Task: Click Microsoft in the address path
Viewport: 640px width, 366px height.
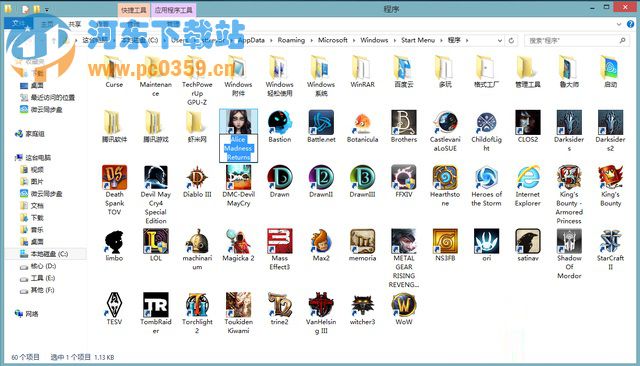Action: [333, 40]
